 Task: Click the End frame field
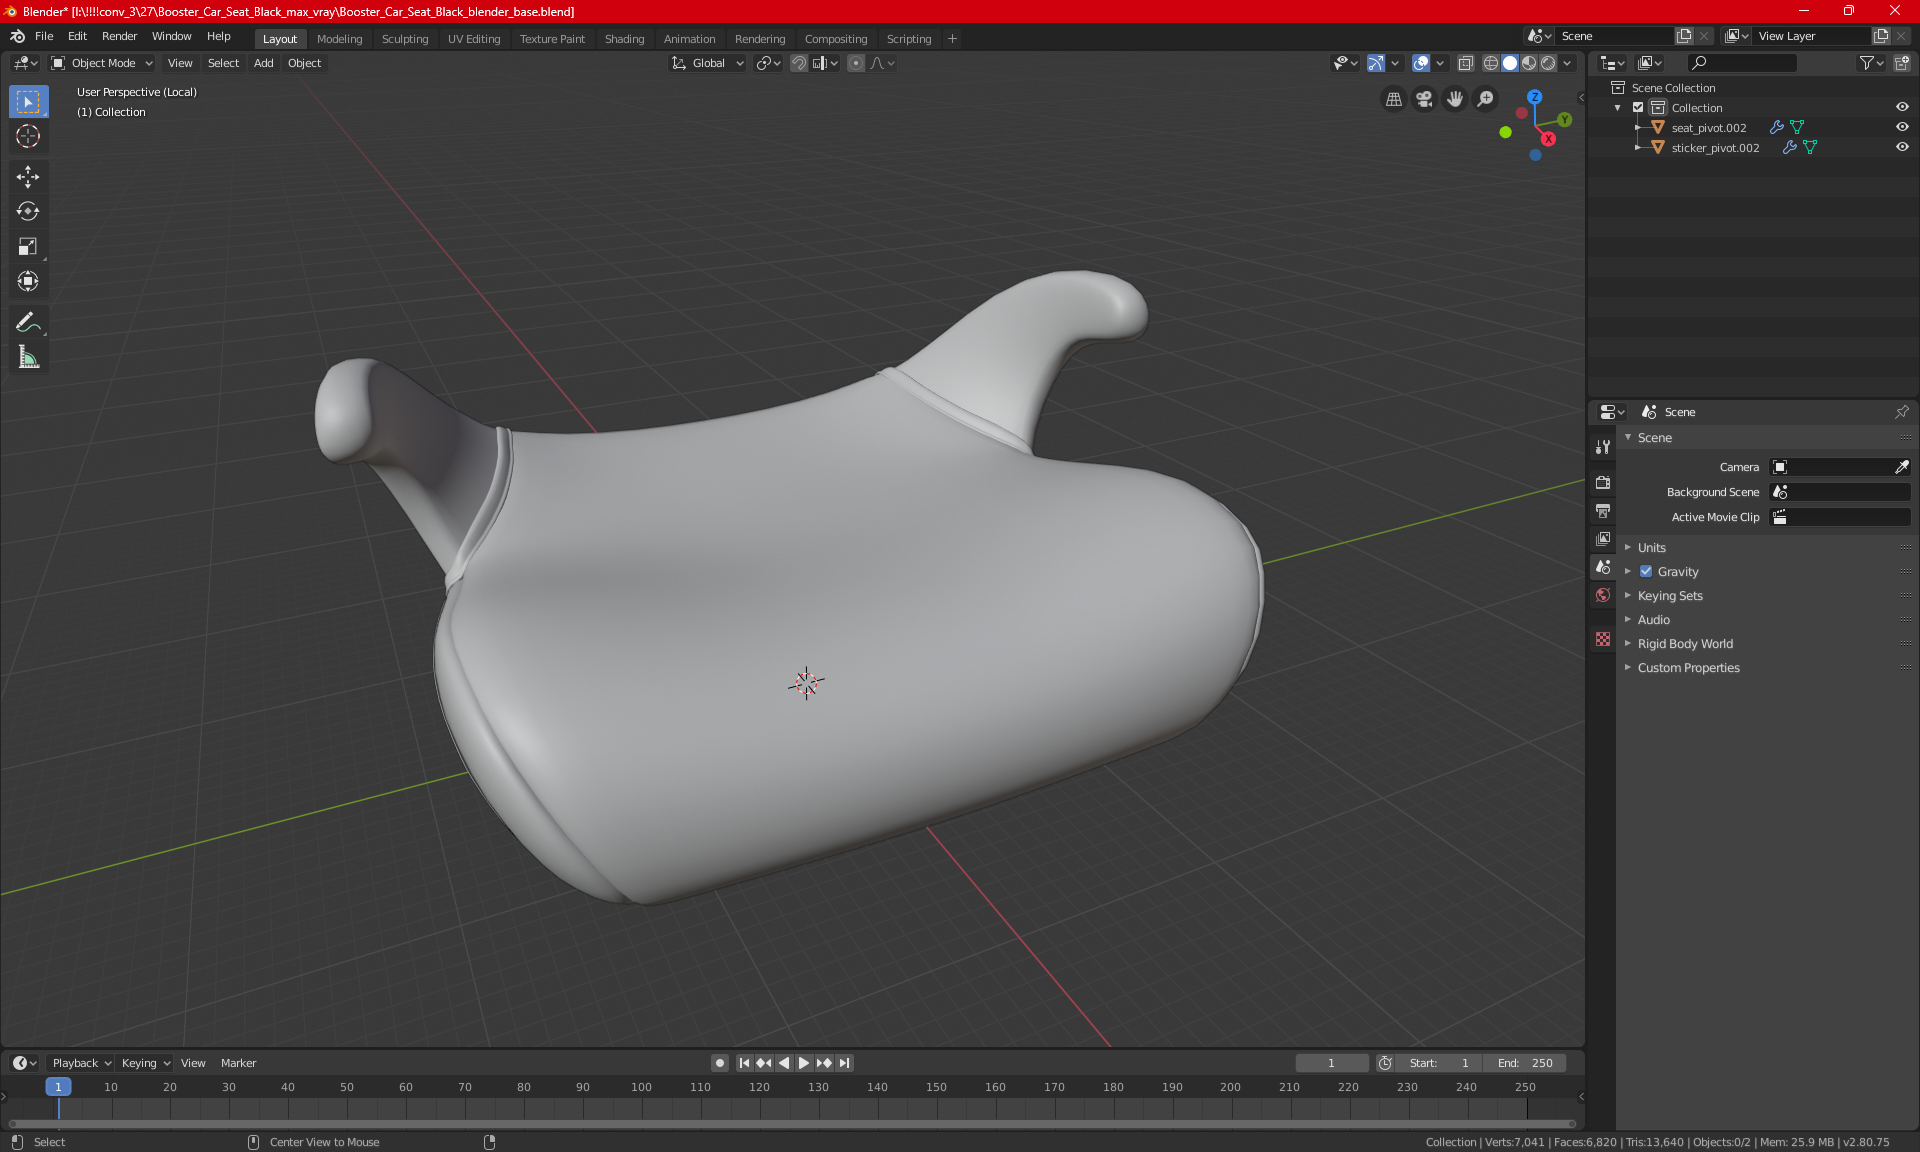[x=1525, y=1063]
